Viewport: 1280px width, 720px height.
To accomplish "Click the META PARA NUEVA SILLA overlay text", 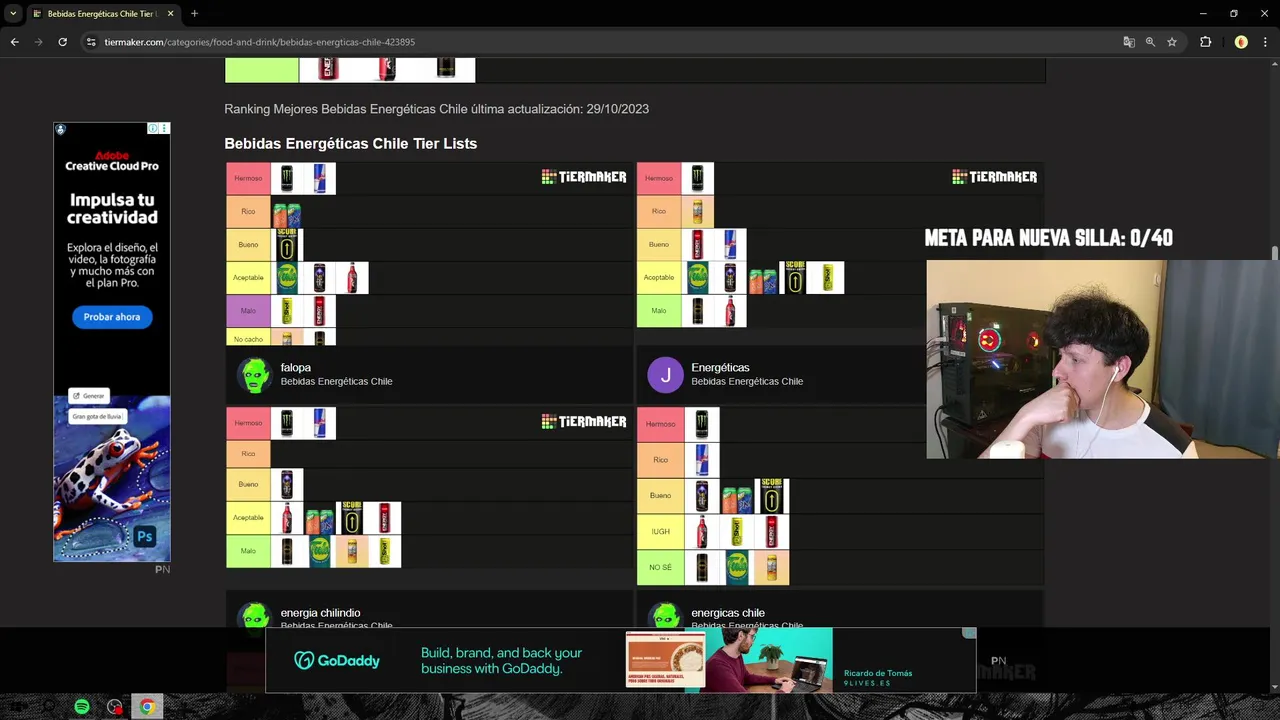I will click(x=1049, y=238).
